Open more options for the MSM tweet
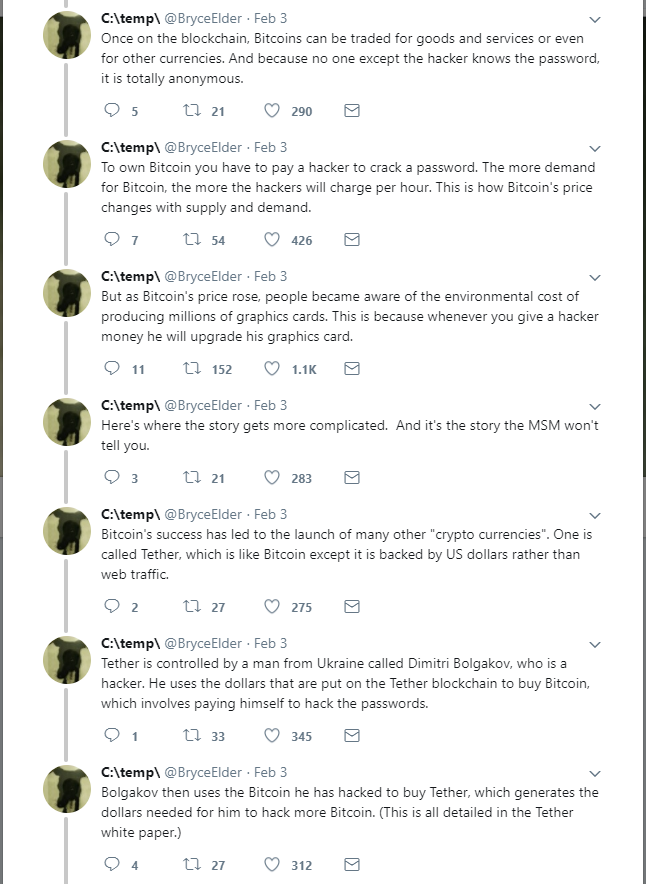This screenshot has width=646, height=884. (x=595, y=406)
